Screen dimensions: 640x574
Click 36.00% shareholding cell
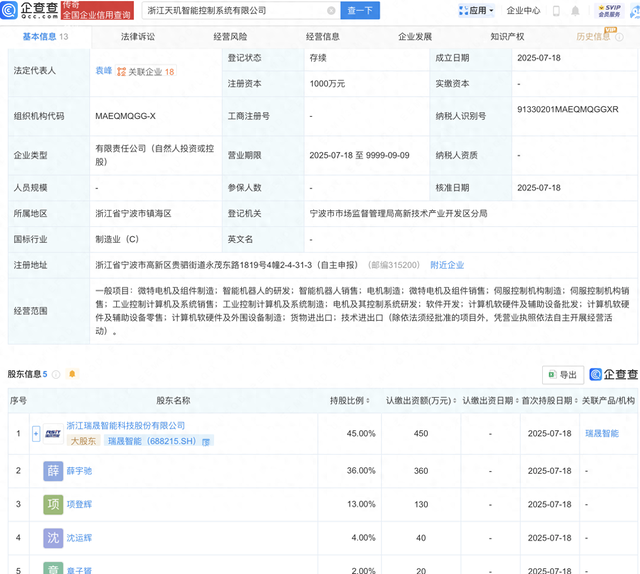(x=361, y=471)
